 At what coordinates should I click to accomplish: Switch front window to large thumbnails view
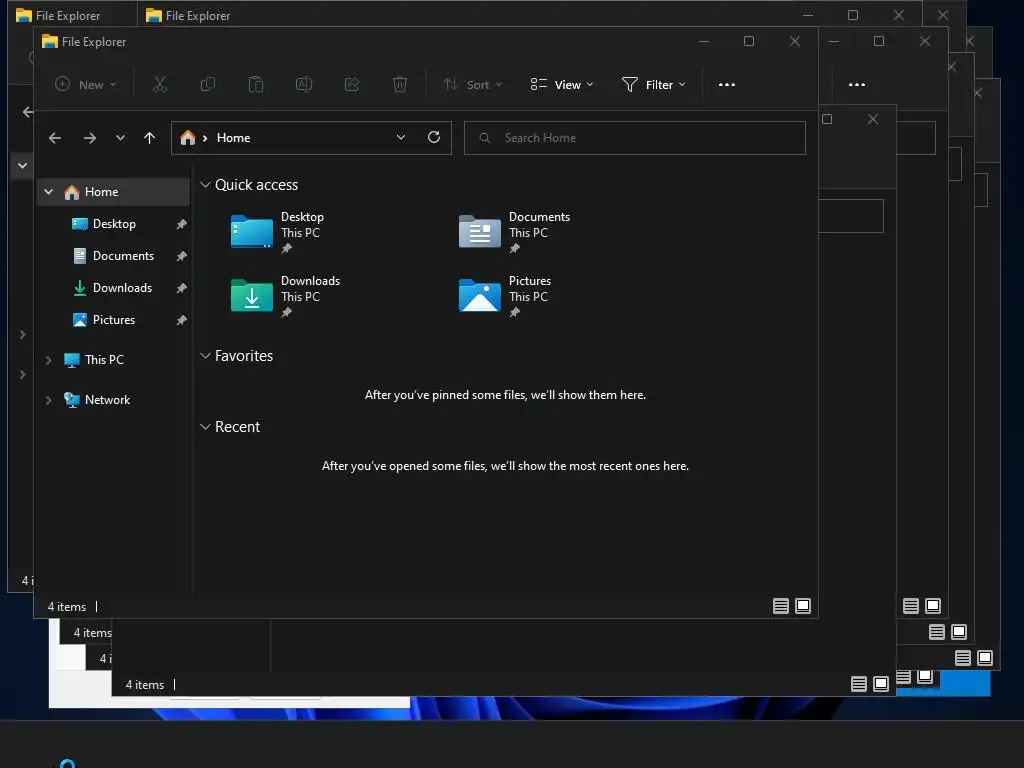pos(803,606)
